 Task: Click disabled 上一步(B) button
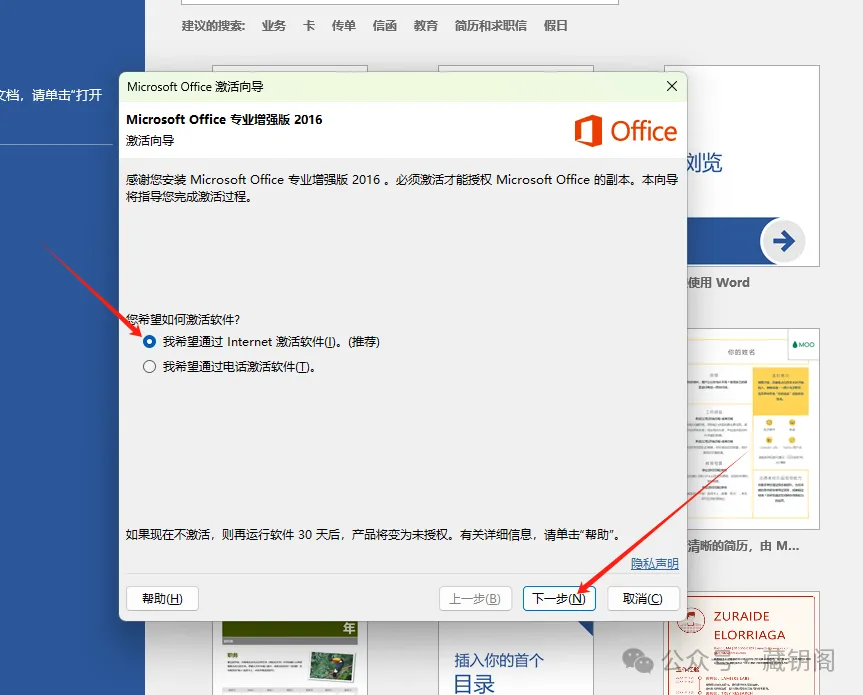tap(475, 598)
